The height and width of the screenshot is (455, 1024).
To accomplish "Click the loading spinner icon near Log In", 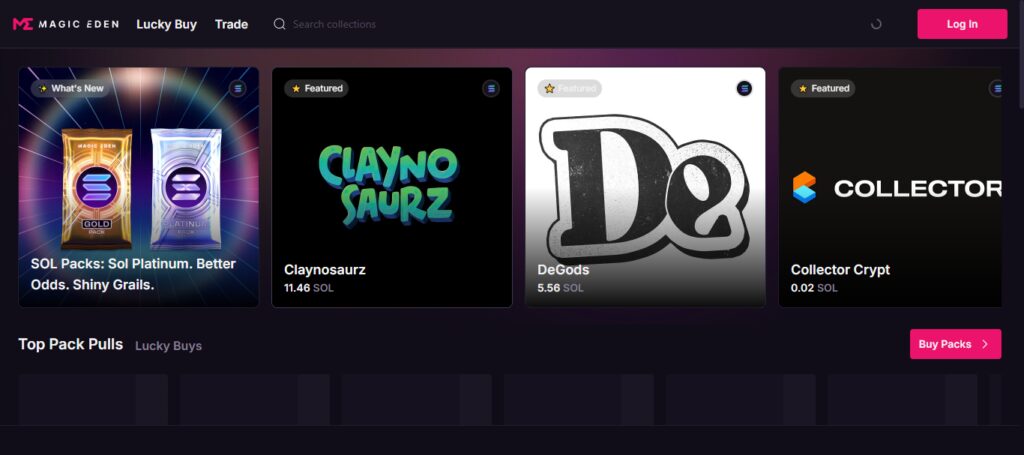I will tap(876, 24).
